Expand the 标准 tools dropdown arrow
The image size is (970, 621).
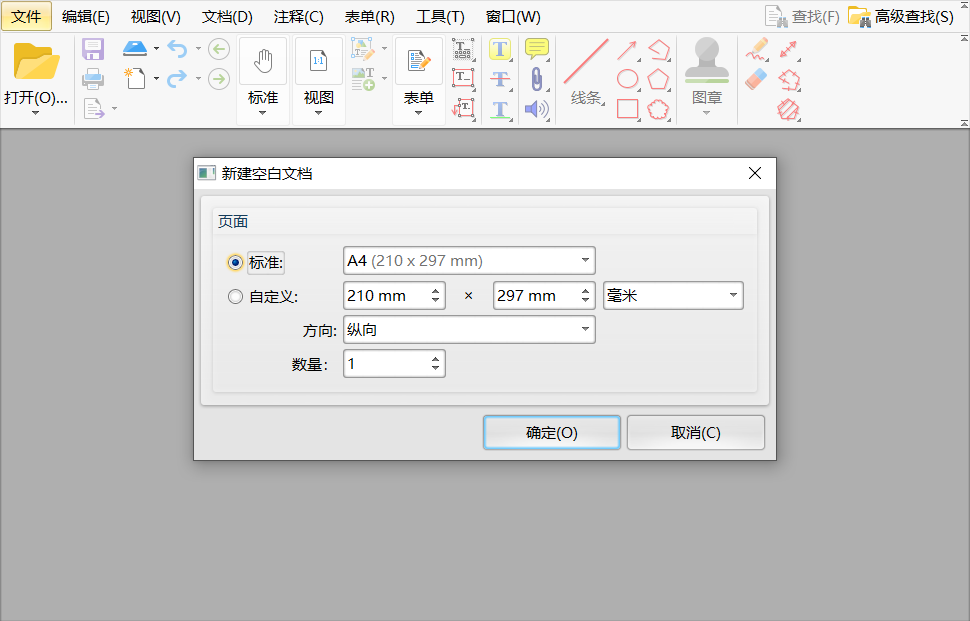tap(263, 113)
